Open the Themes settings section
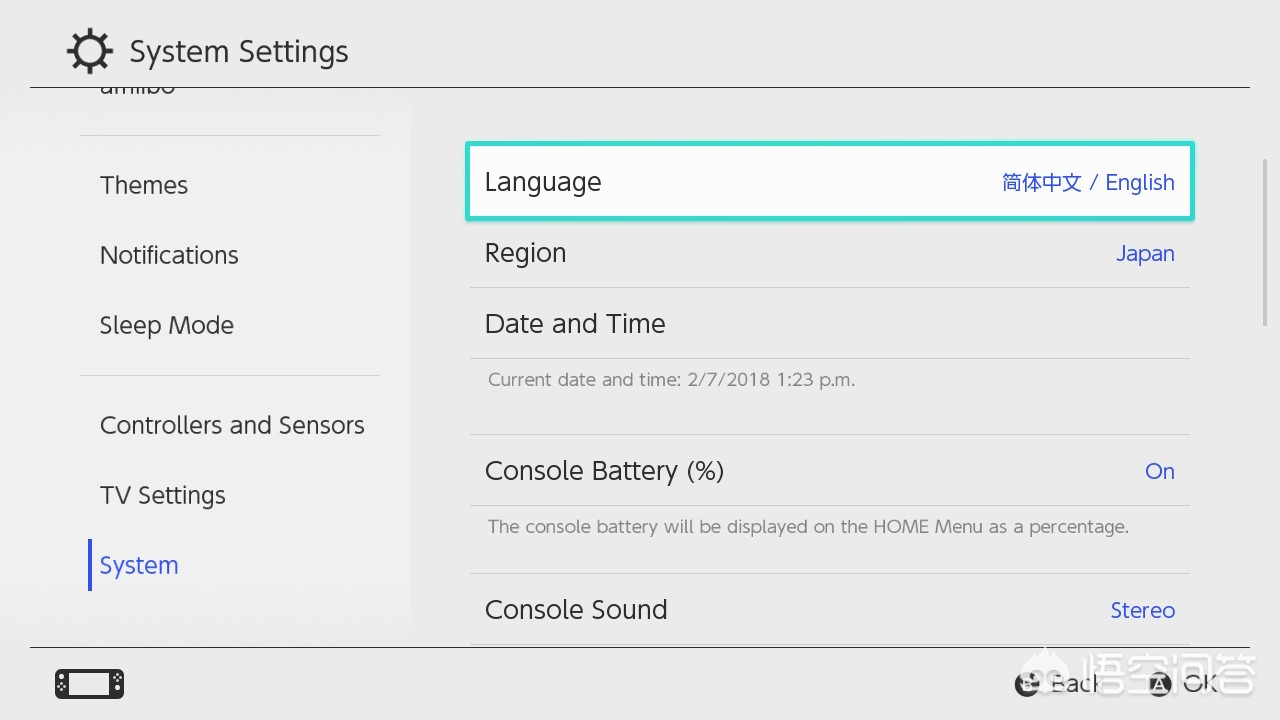Screen dimensions: 1280x720 pos(144,185)
